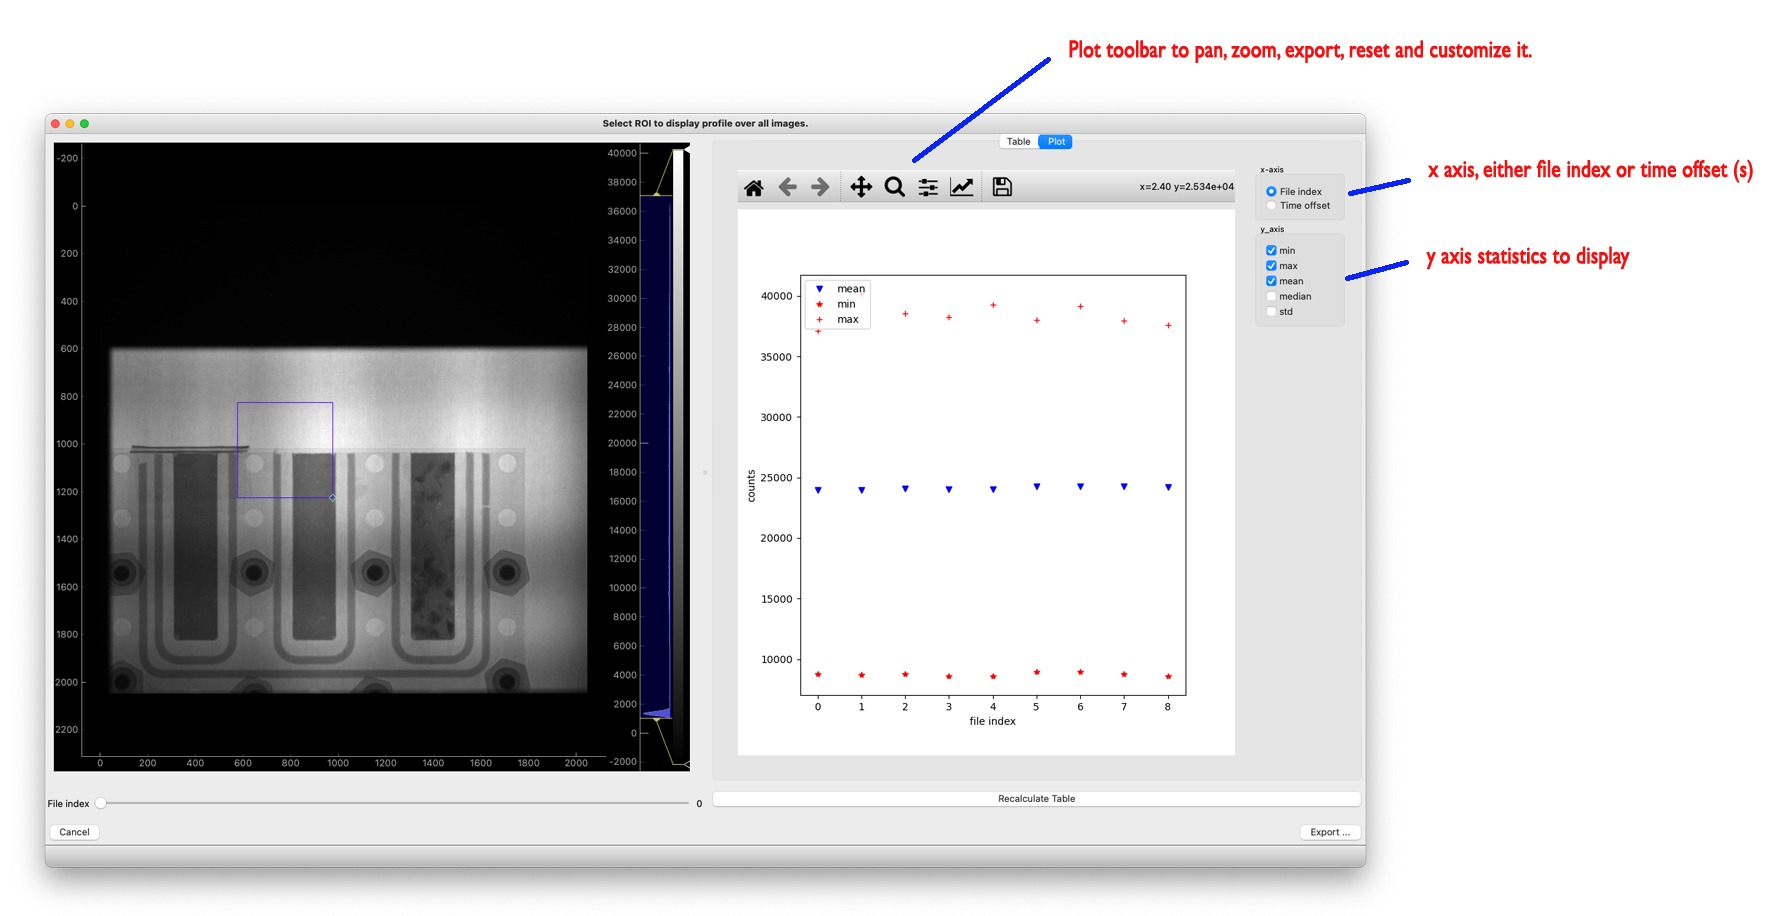Switch to the Table tab
Viewport: 1787px width, 916px height.
1018,142
